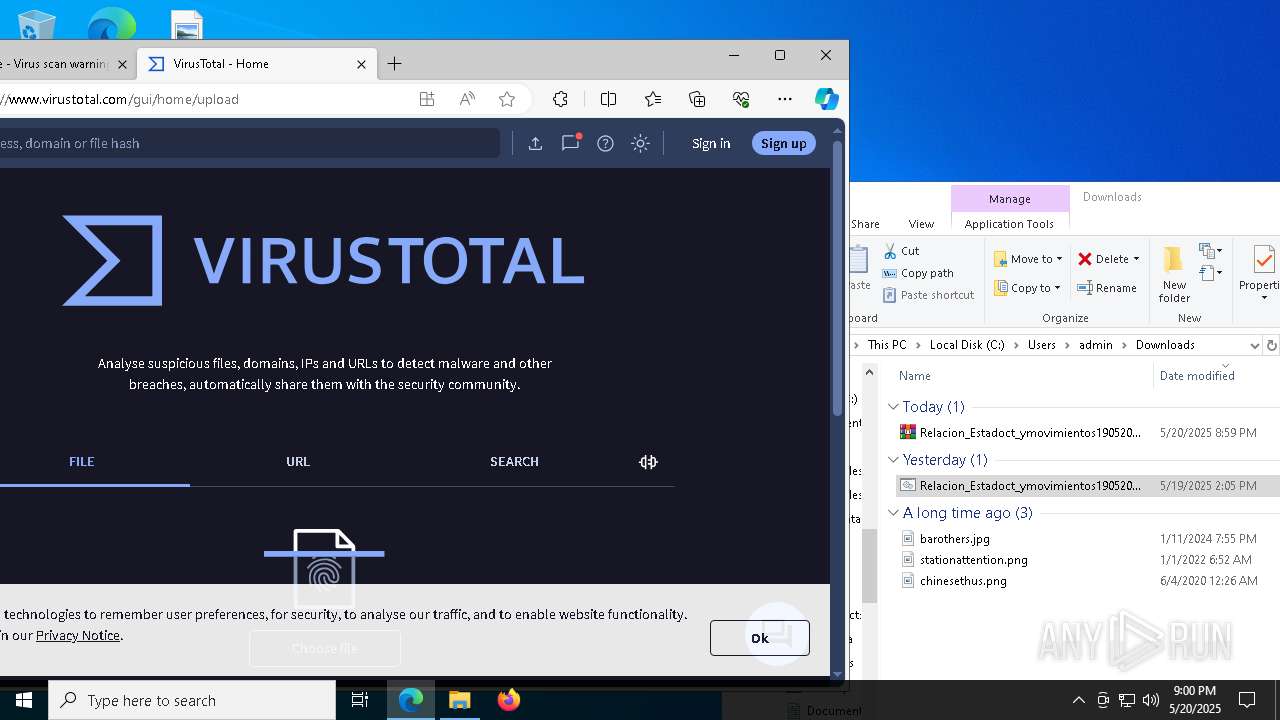Select the FILE tab on VirusTotal

tap(82, 461)
